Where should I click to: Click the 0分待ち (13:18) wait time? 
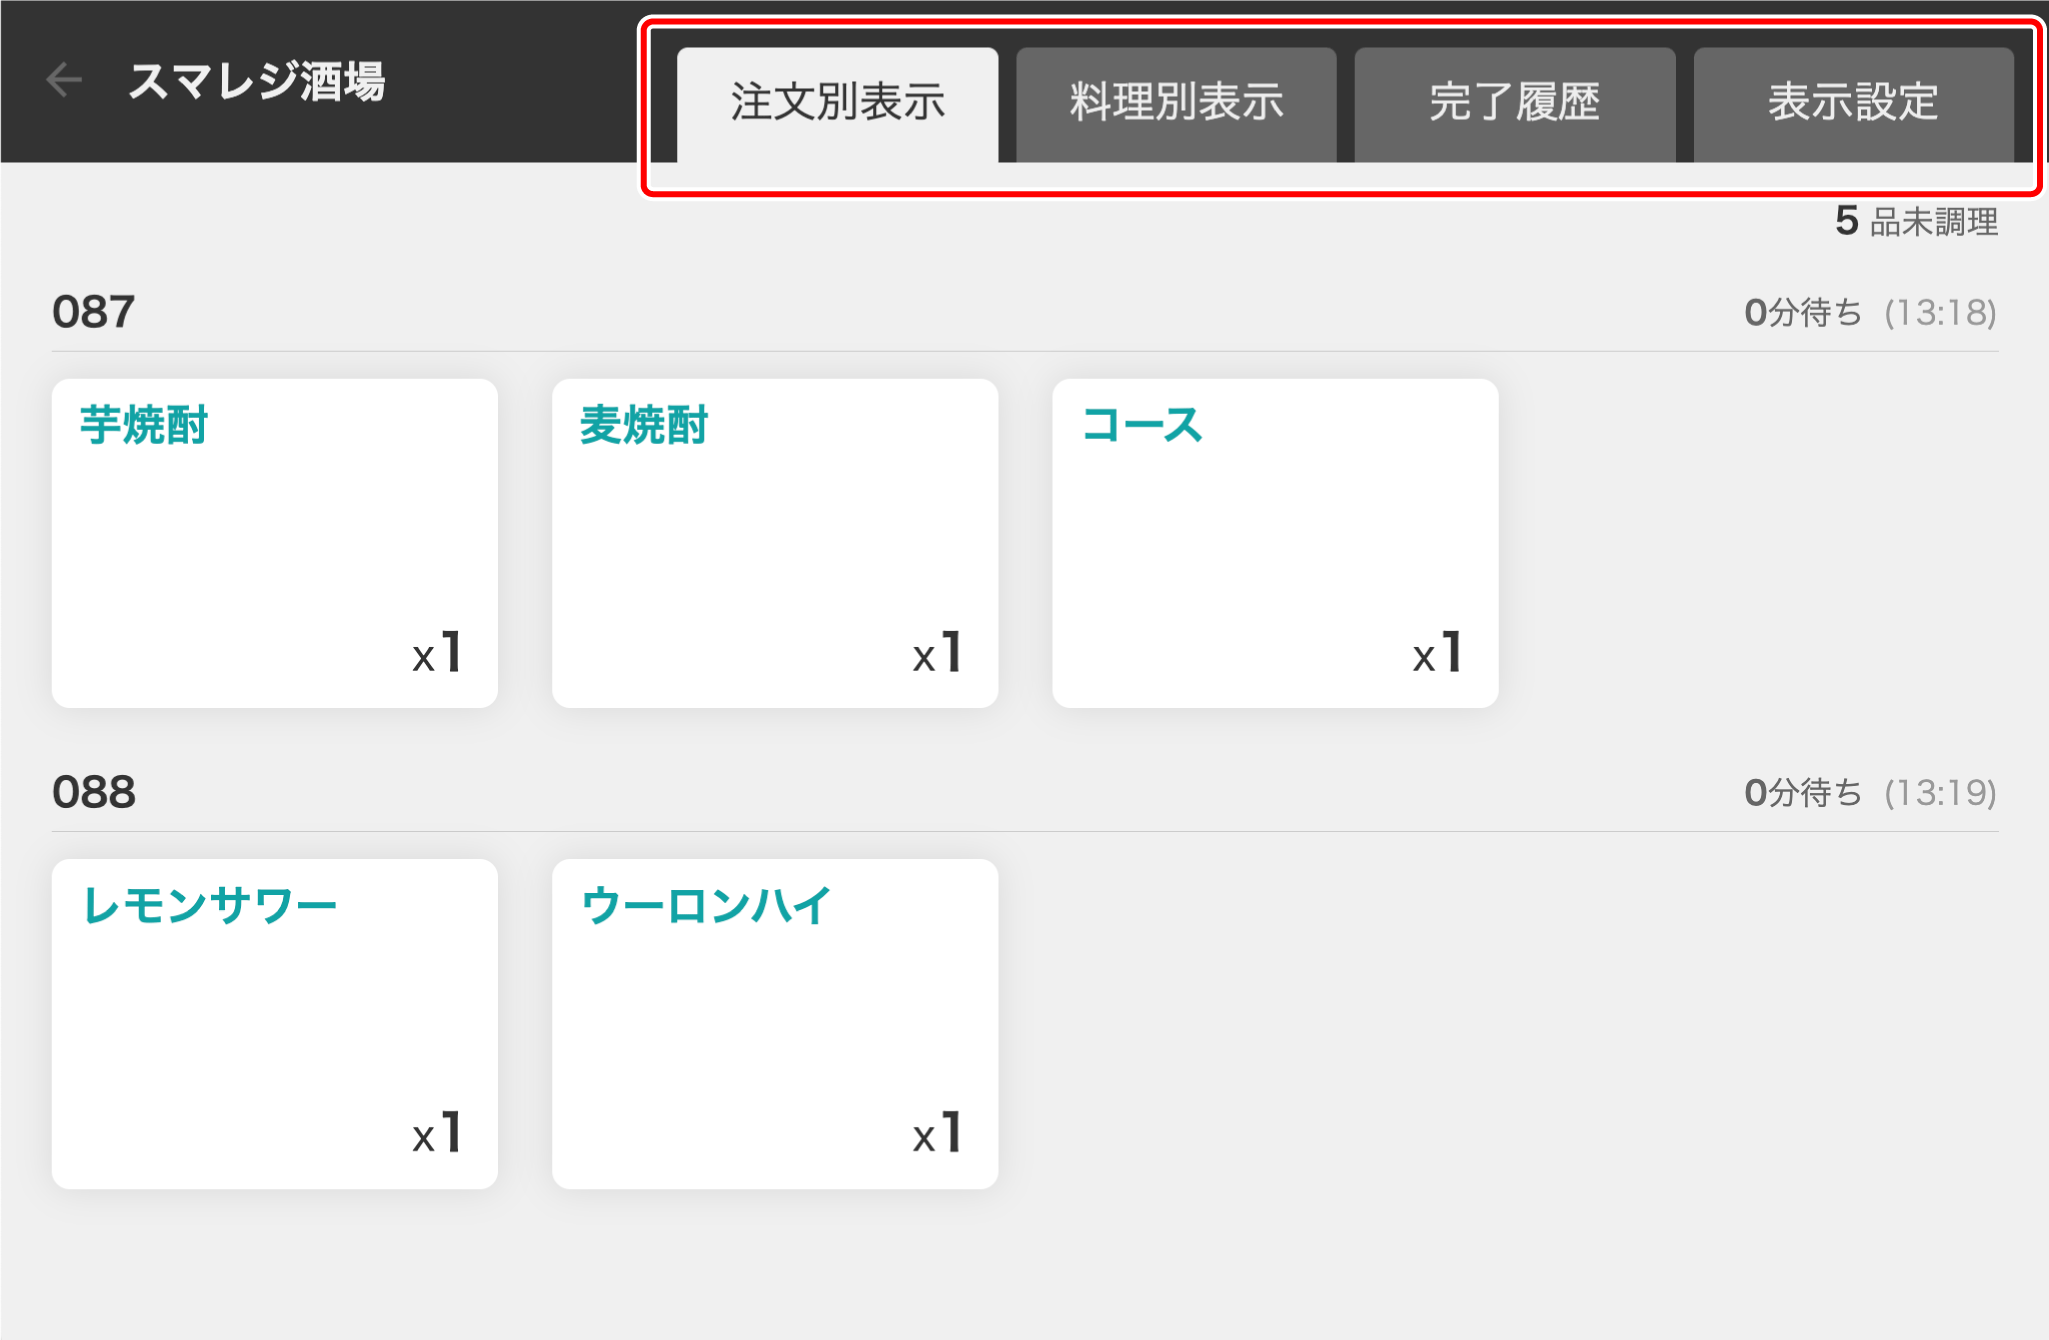[1870, 313]
